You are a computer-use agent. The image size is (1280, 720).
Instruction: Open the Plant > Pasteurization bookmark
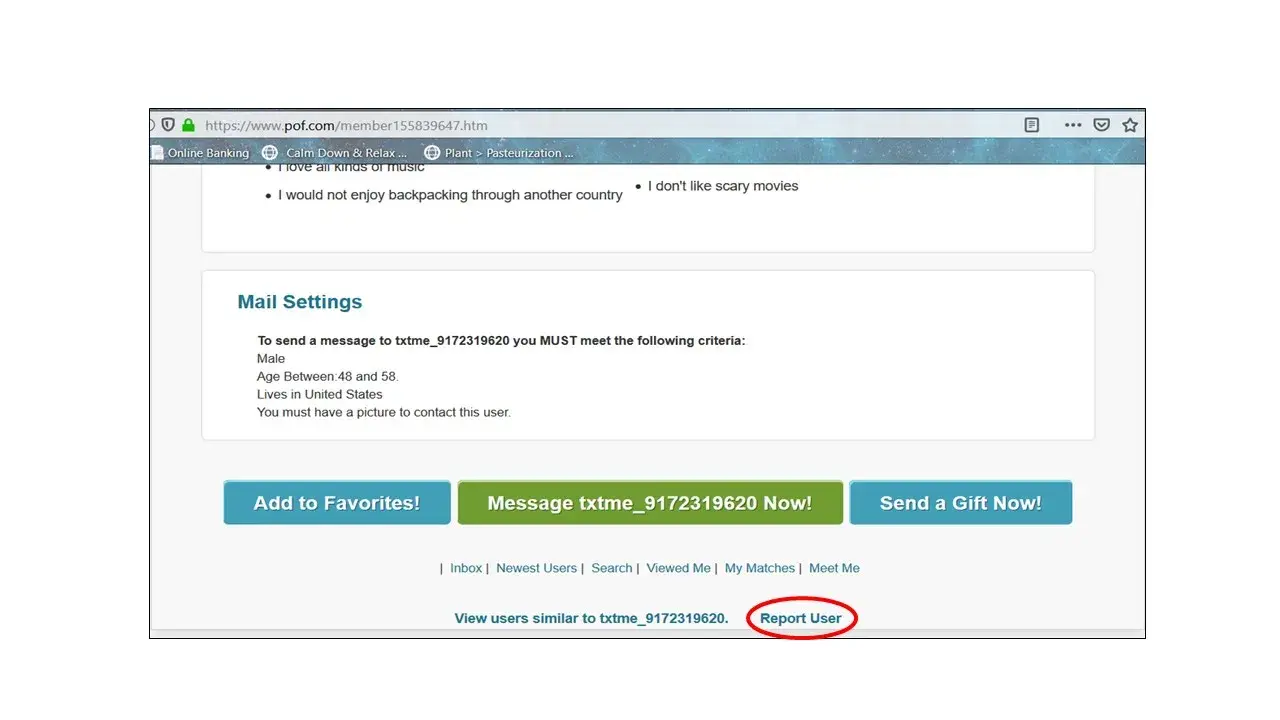(499, 153)
